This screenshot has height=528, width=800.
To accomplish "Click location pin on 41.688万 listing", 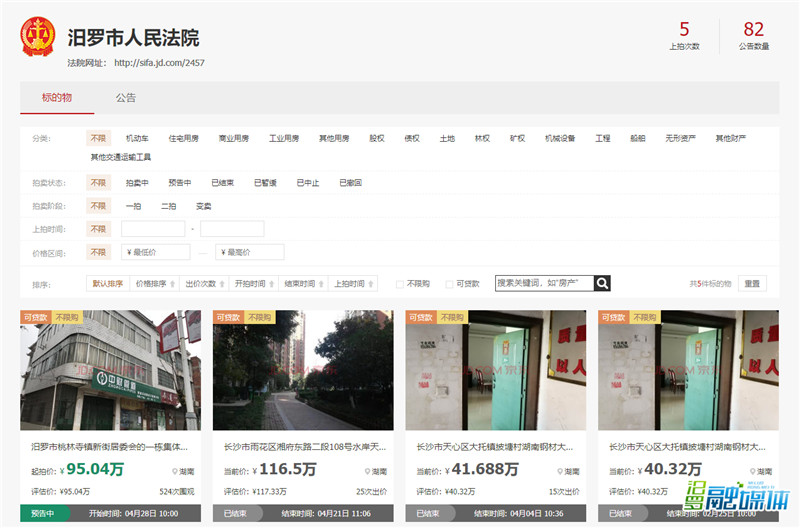I will pyautogui.click(x=560, y=471).
